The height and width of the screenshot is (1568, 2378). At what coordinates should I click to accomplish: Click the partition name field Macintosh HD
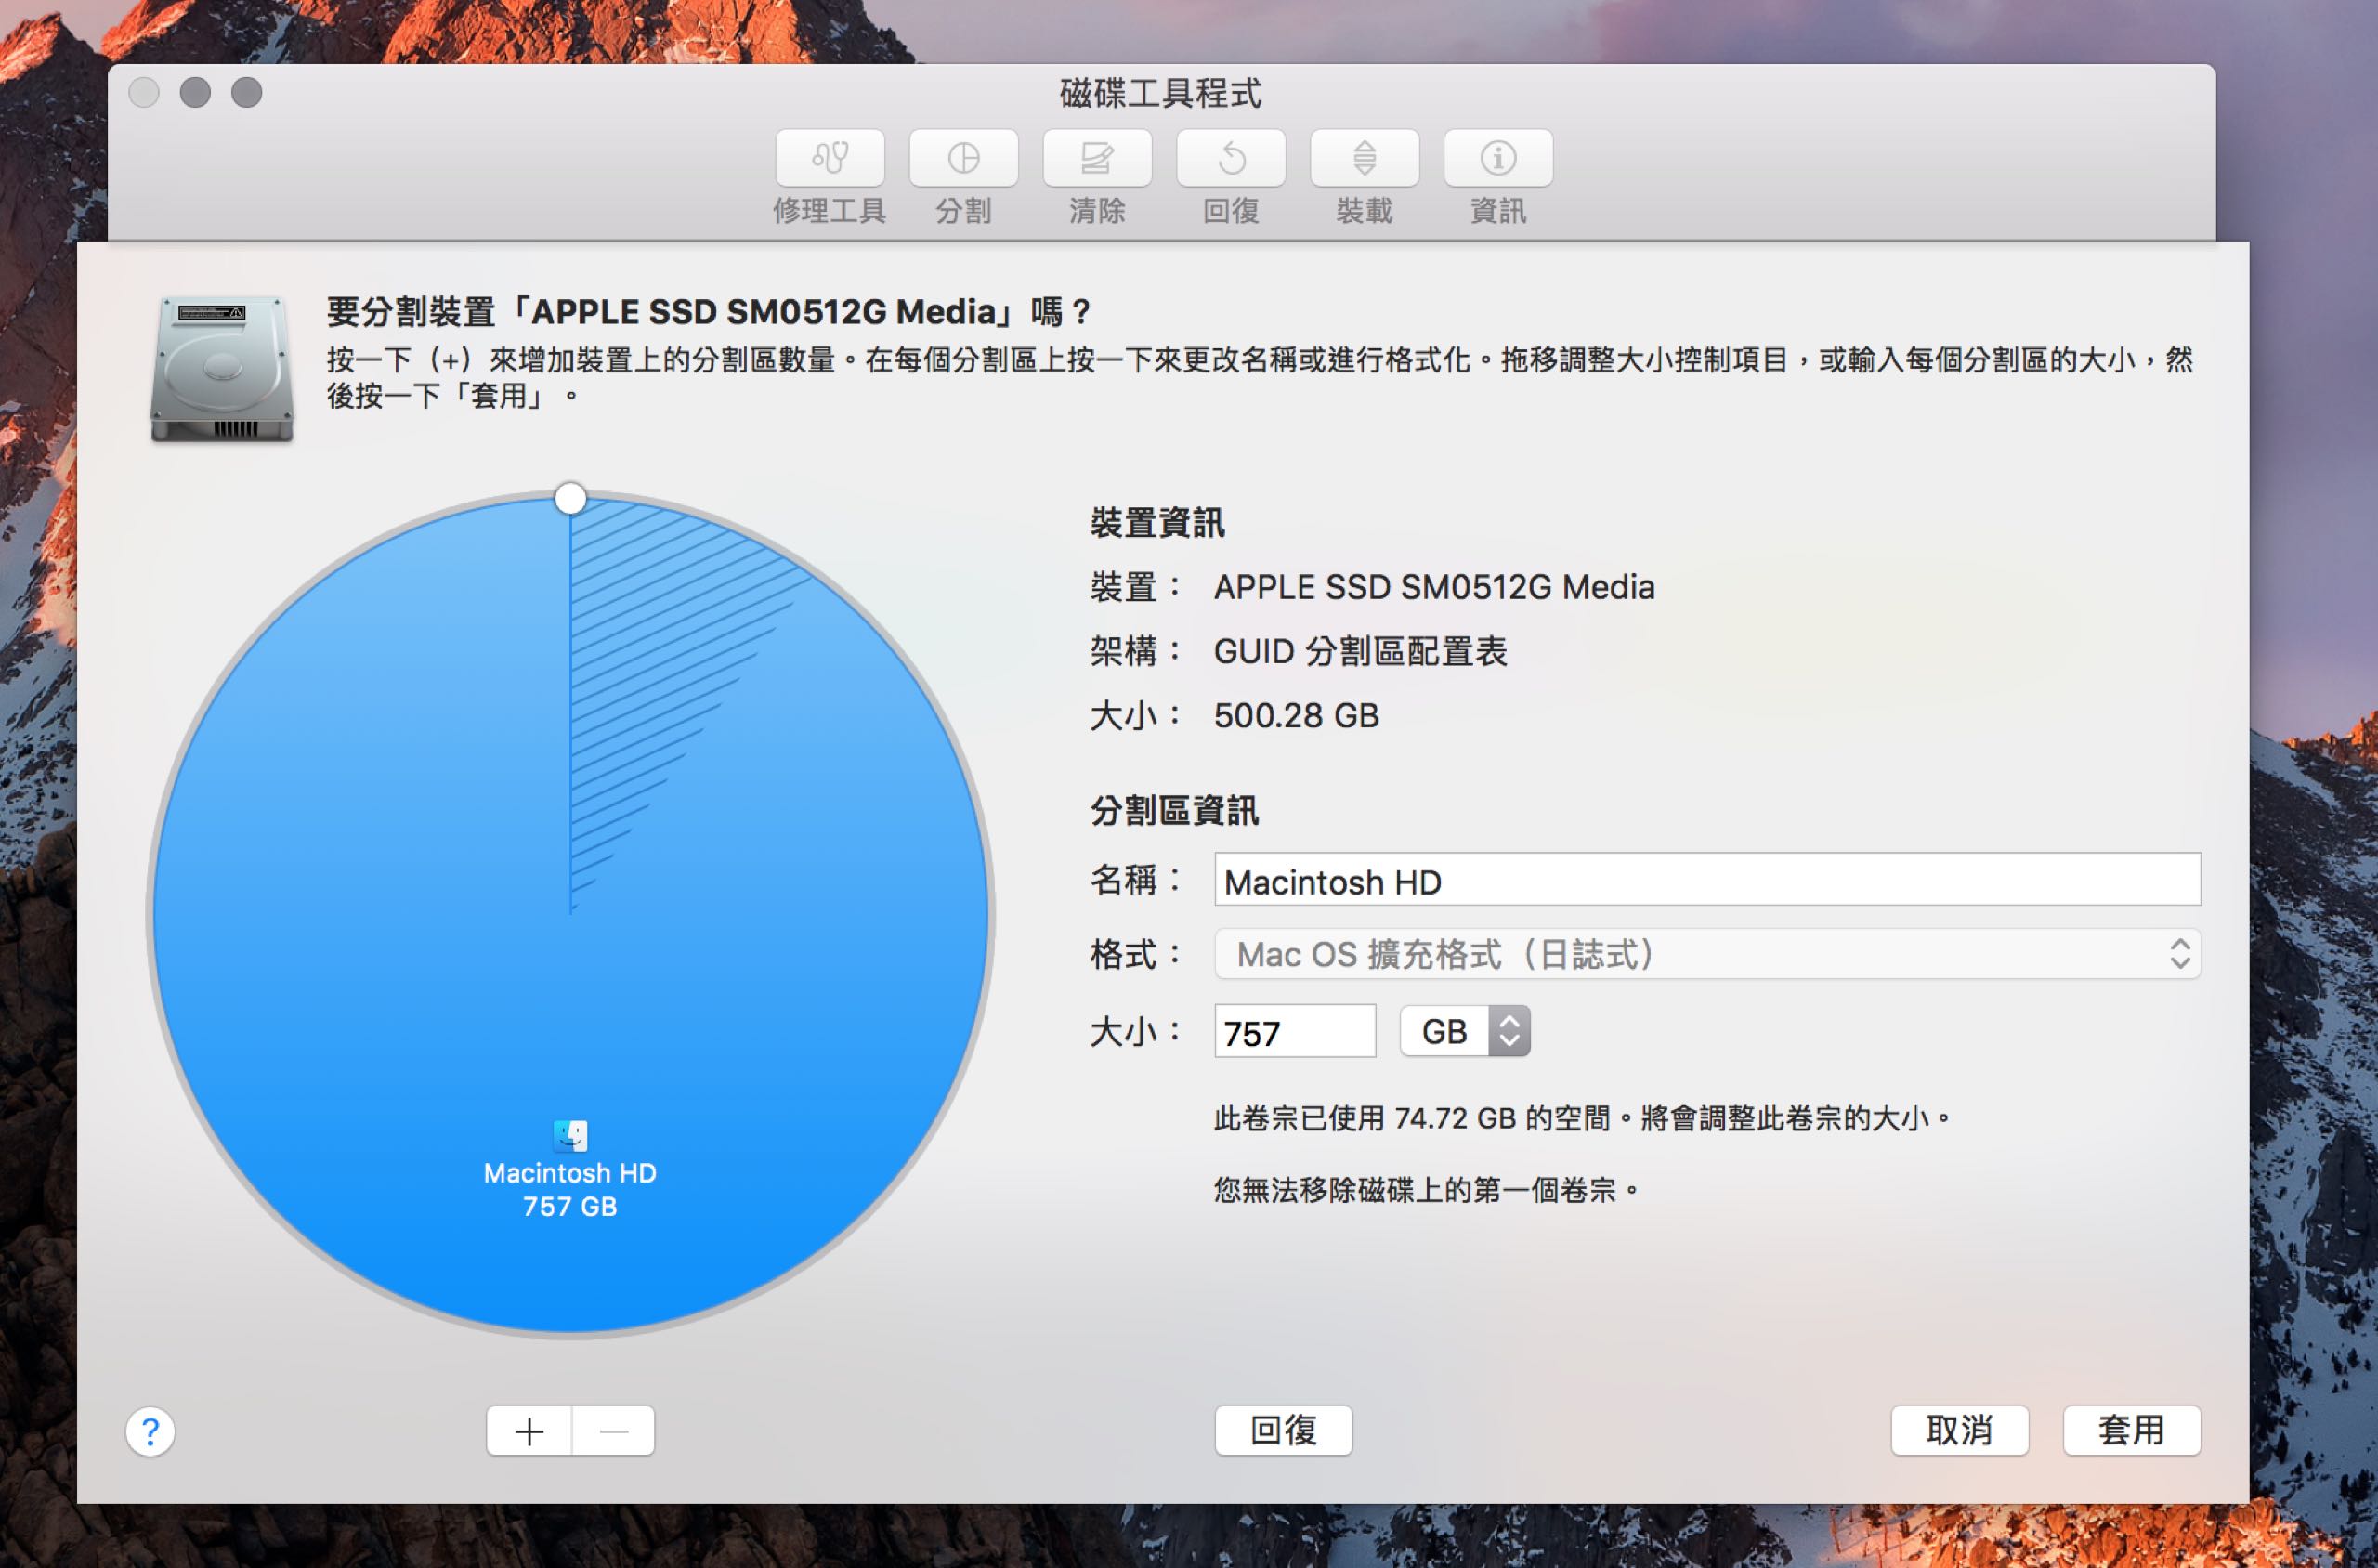(x=1706, y=881)
